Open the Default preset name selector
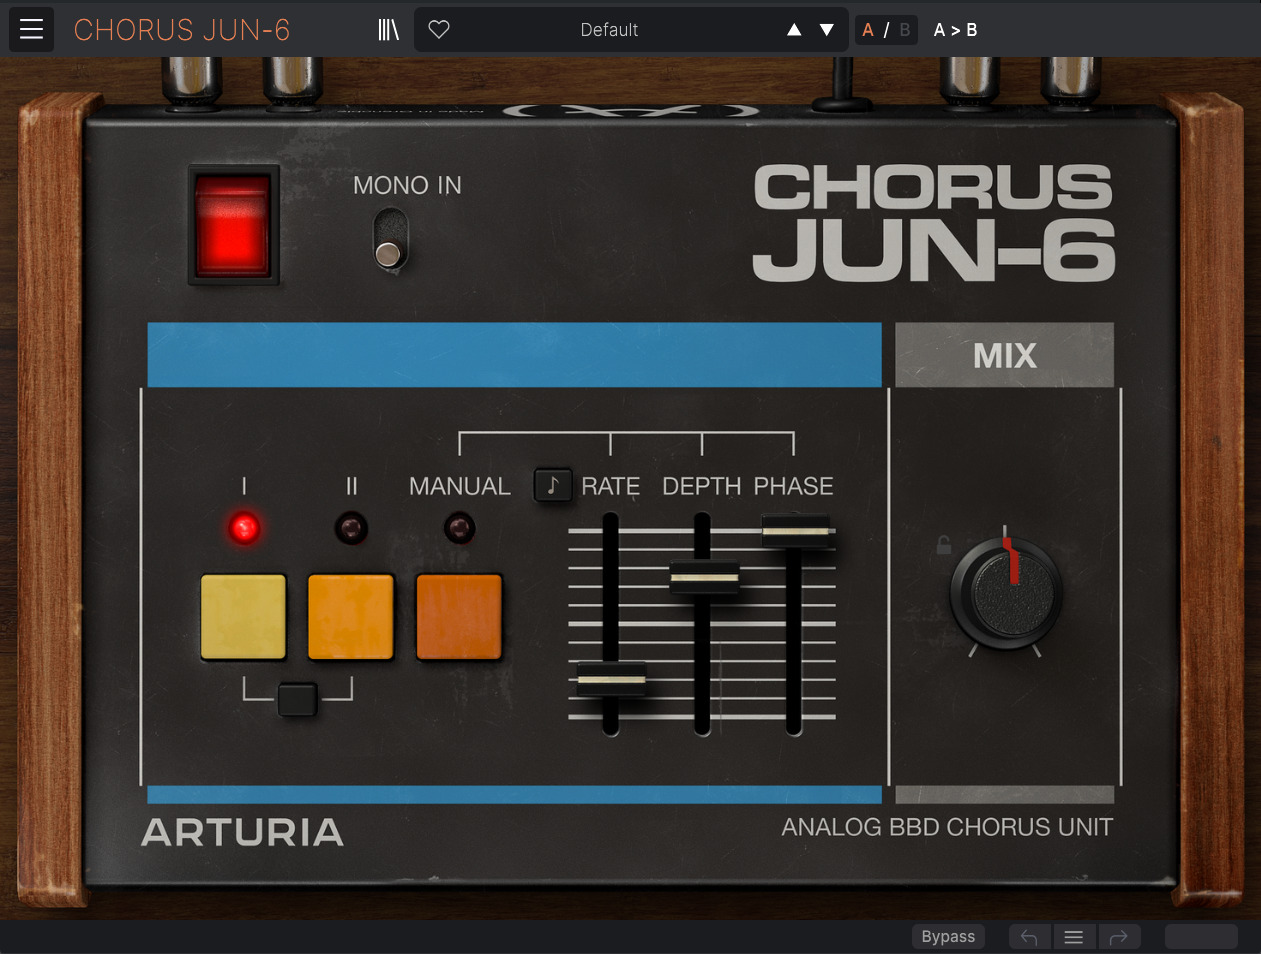Viewport: 1261px width, 954px height. [609, 30]
